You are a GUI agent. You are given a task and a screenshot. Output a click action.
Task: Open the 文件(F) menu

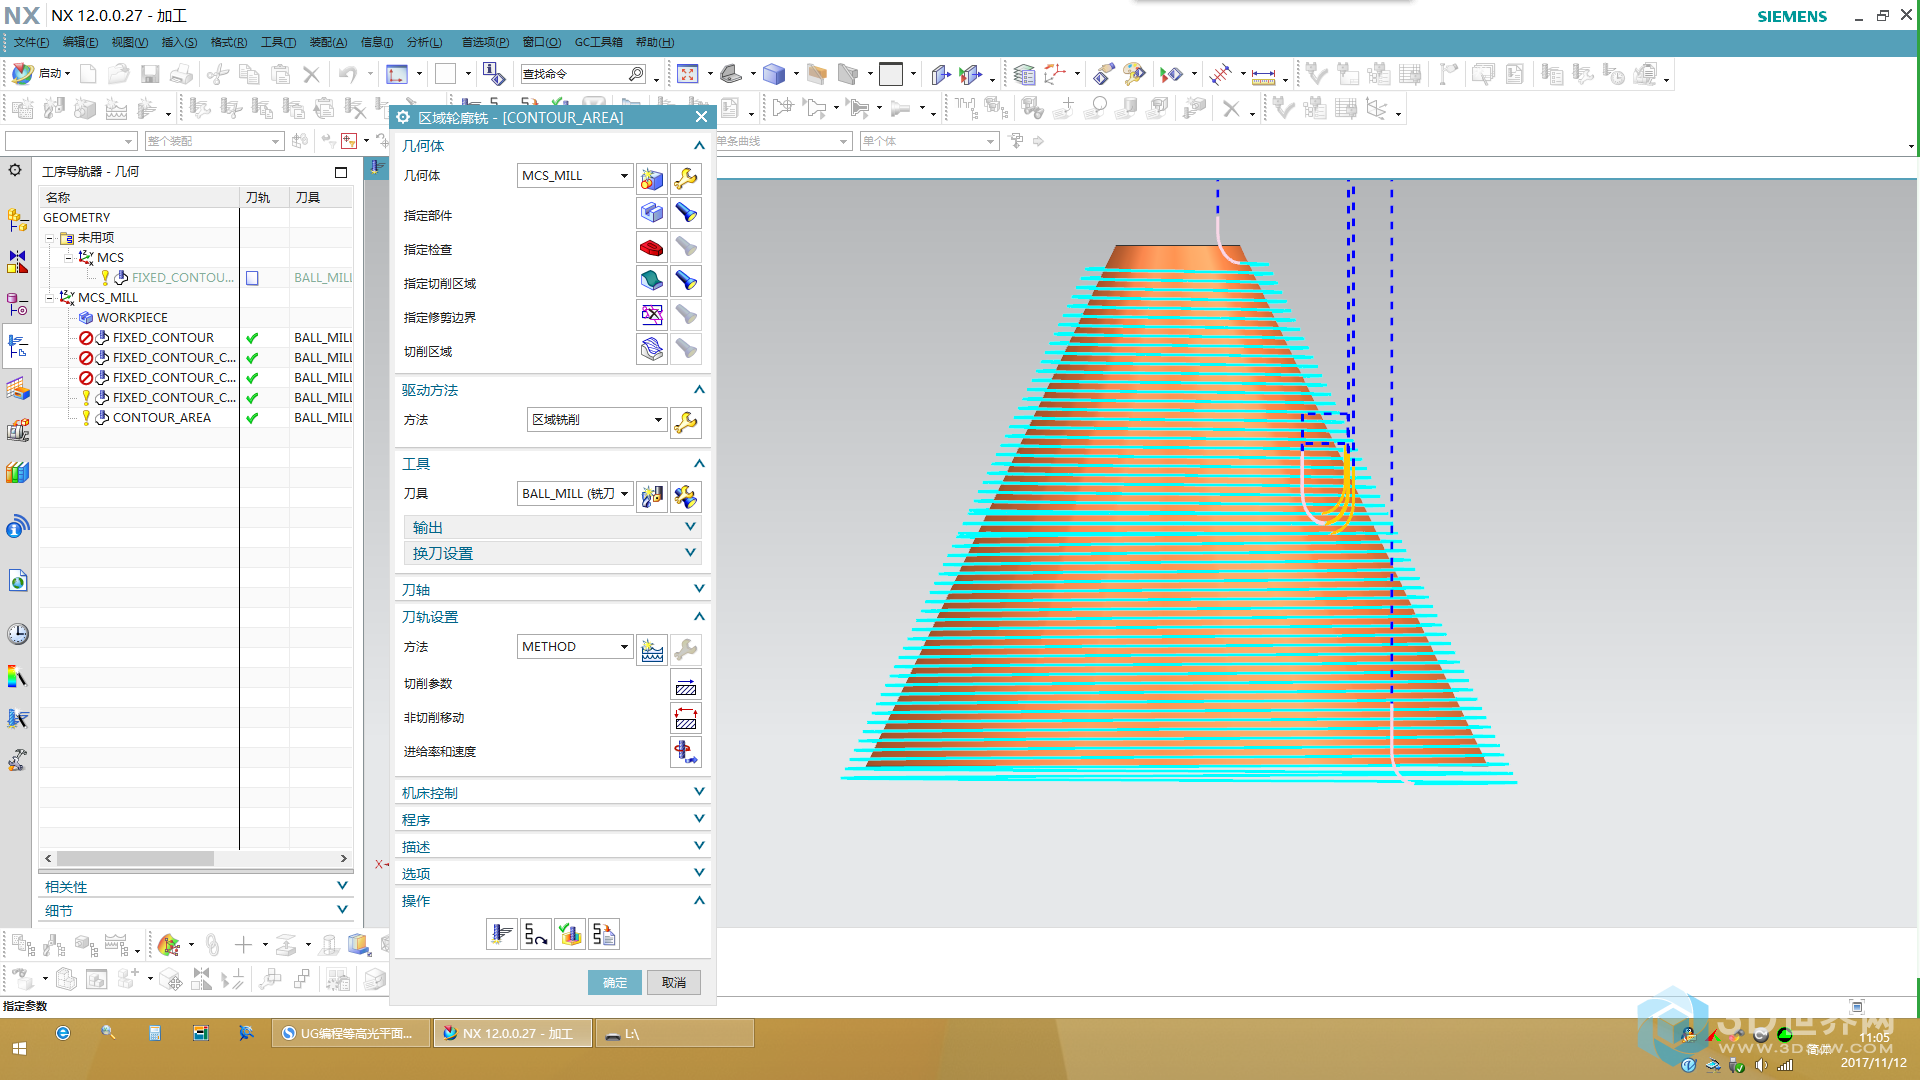pyautogui.click(x=31, y=42)
